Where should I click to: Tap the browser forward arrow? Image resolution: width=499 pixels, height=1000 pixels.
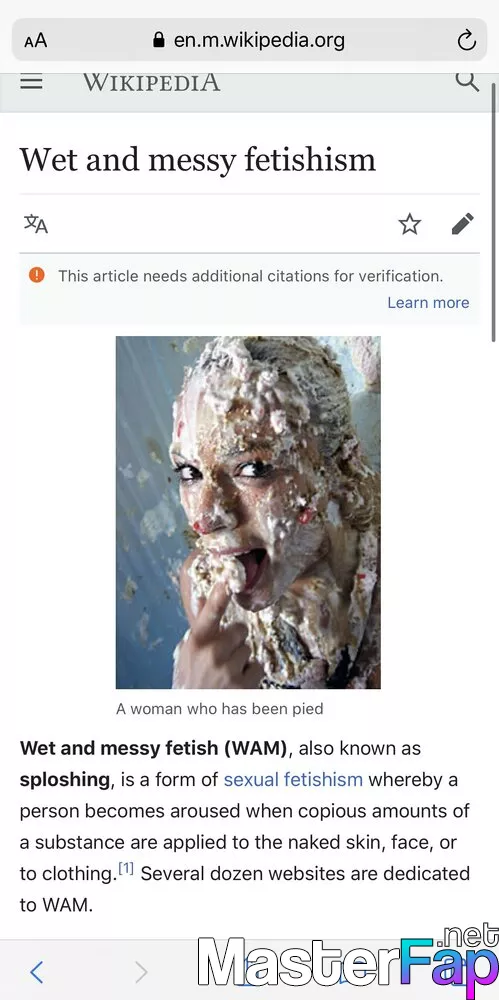pos(141,972)
